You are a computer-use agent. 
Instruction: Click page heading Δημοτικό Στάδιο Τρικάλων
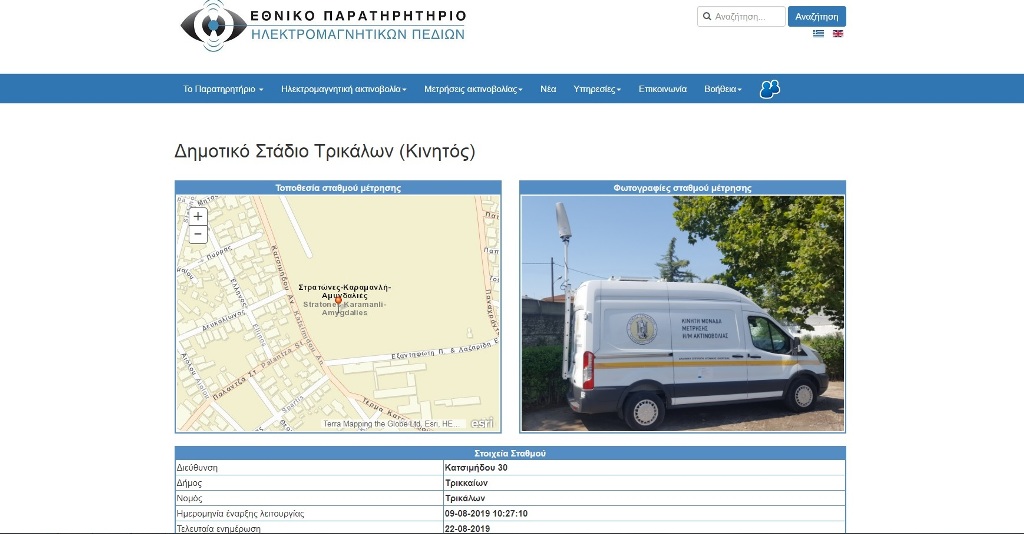[x=325, y=151]
